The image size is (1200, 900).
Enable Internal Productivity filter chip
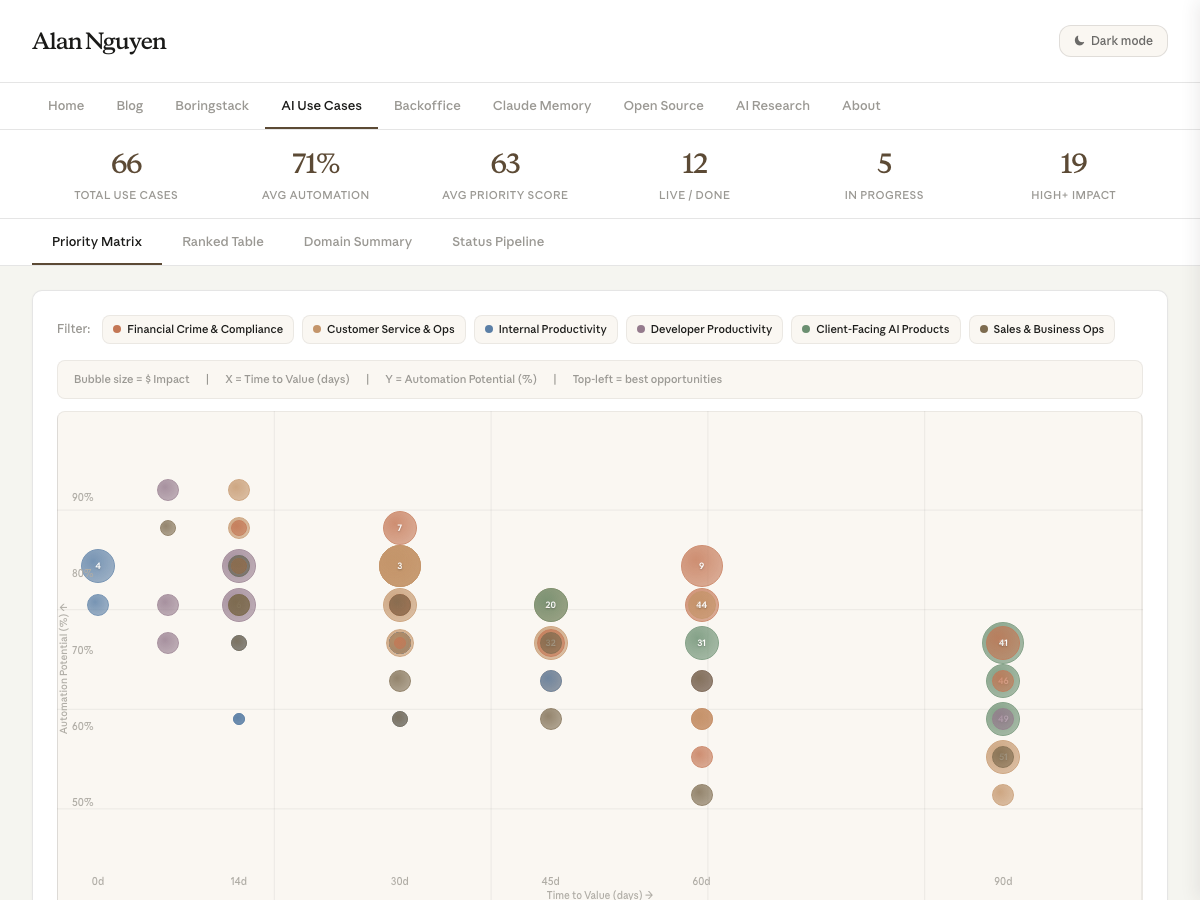545,329
